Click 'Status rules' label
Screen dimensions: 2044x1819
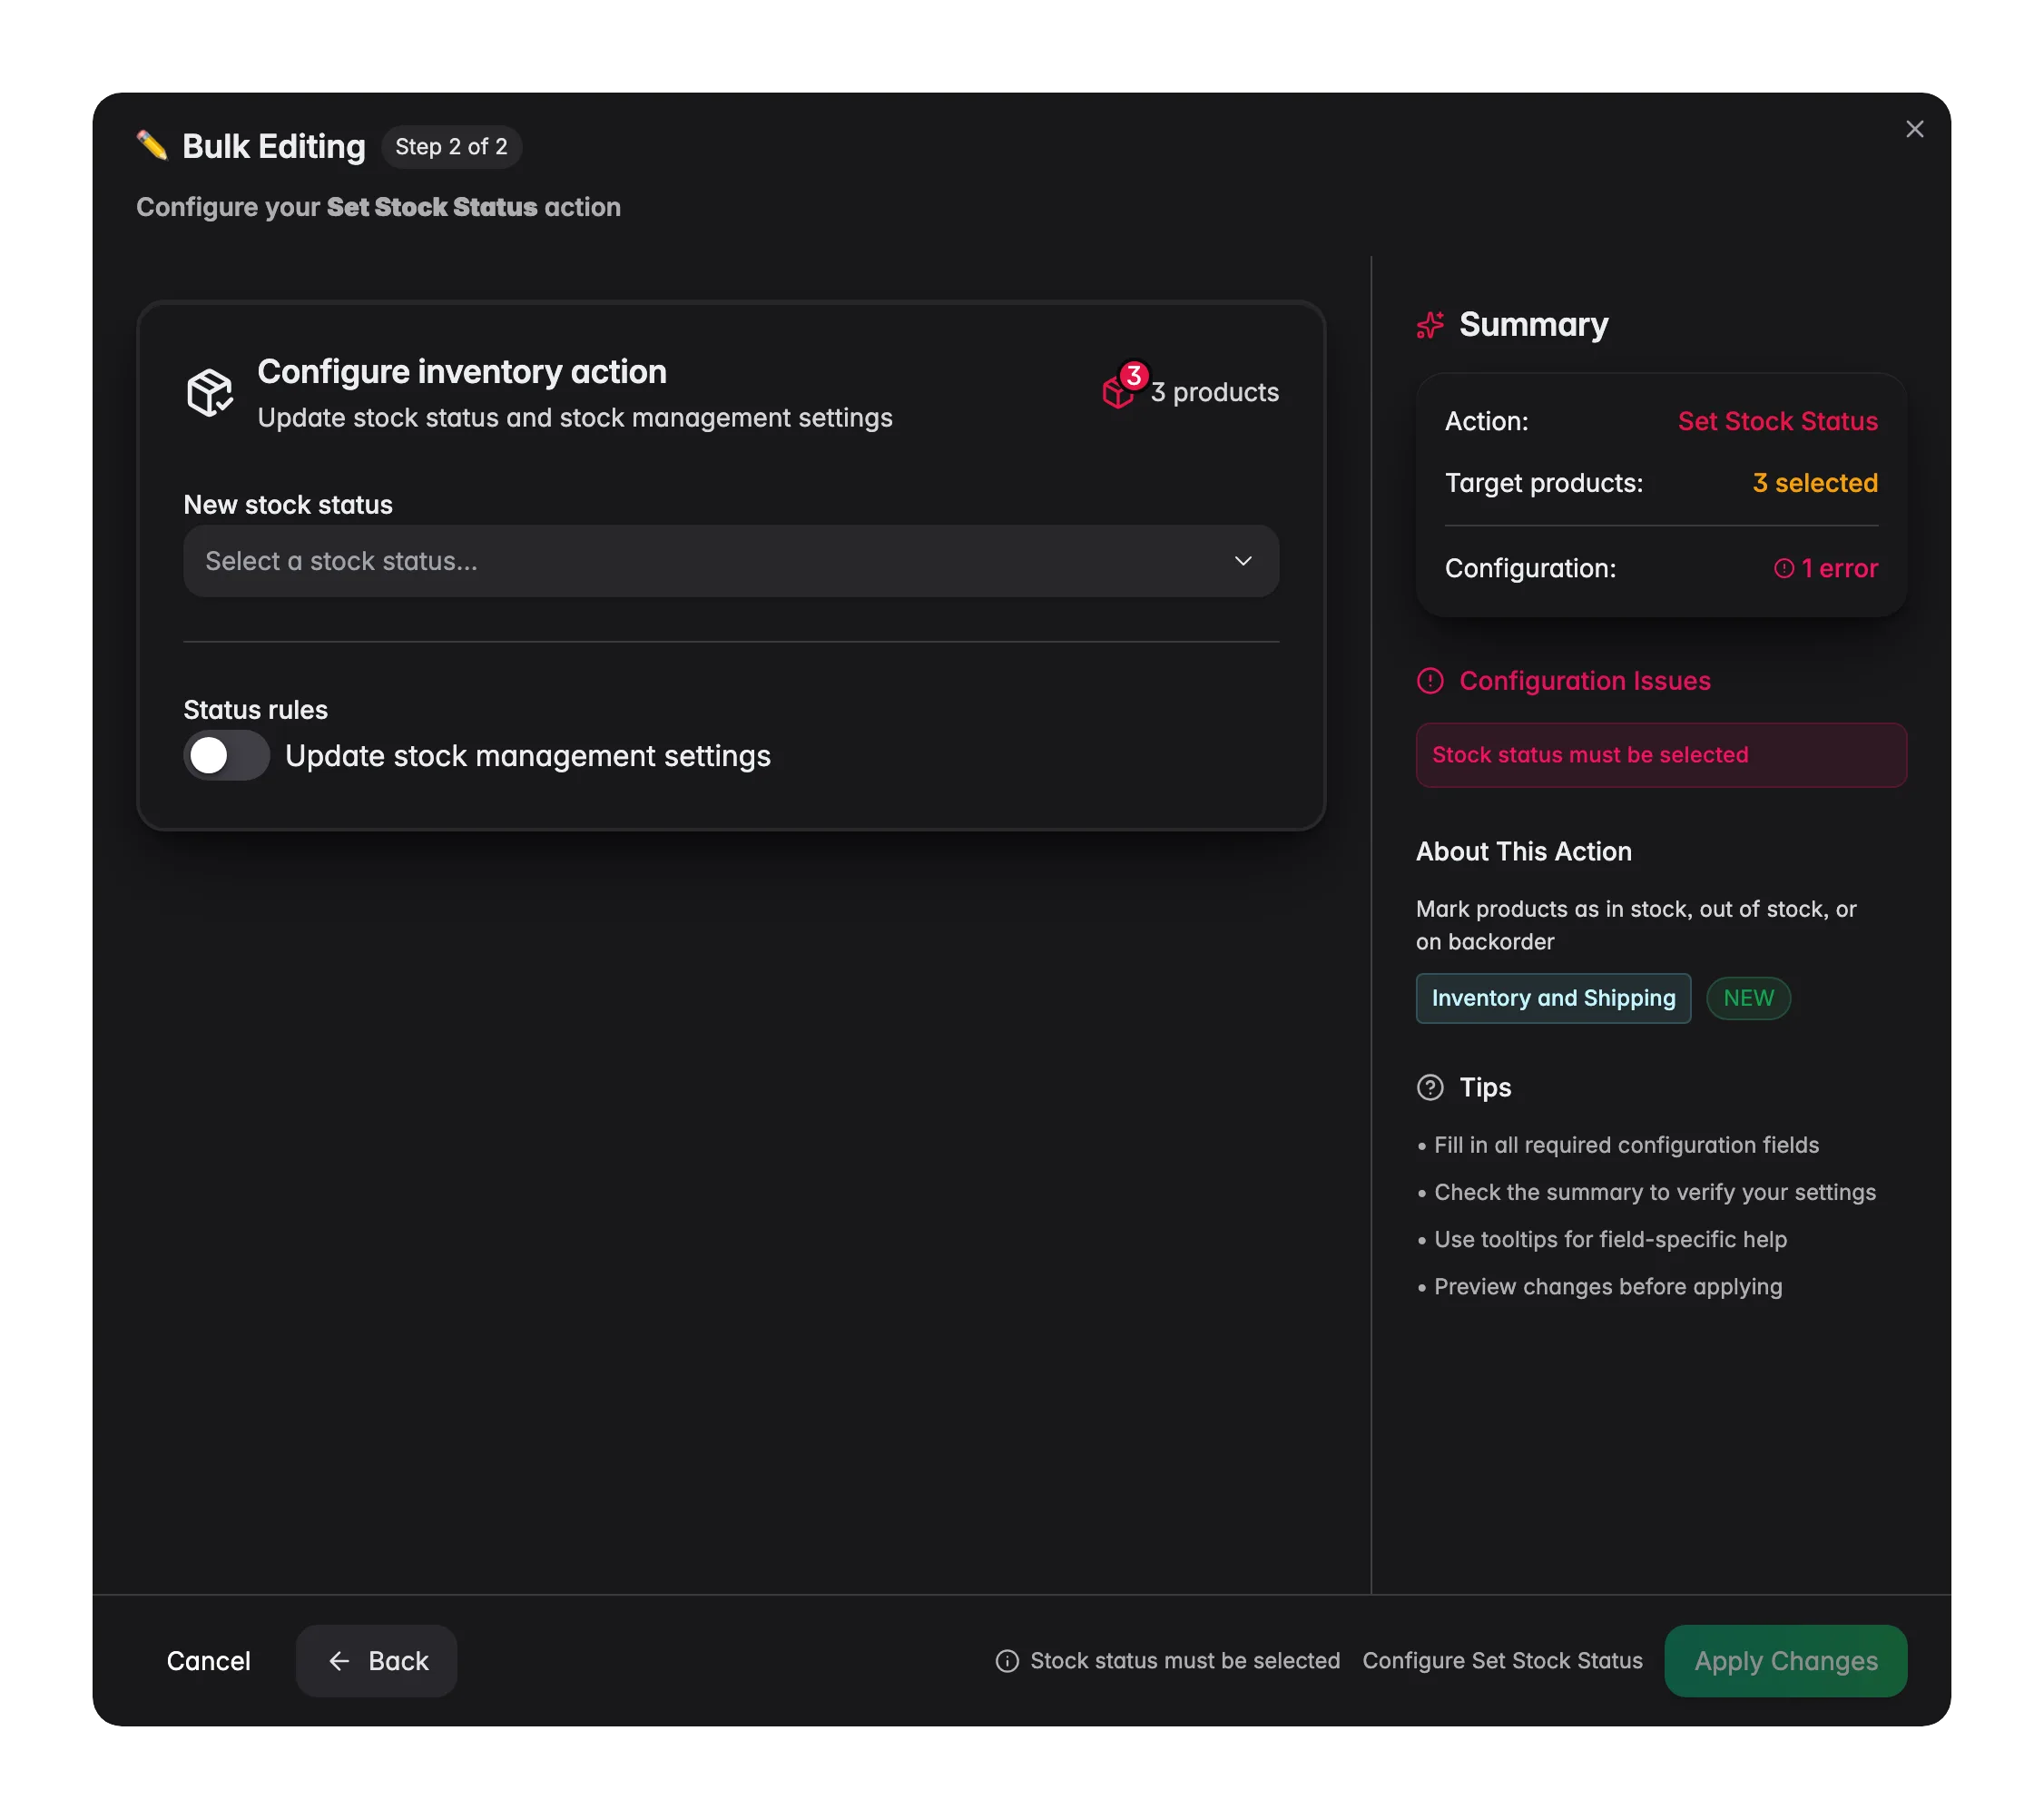click(x=255, y=710)
